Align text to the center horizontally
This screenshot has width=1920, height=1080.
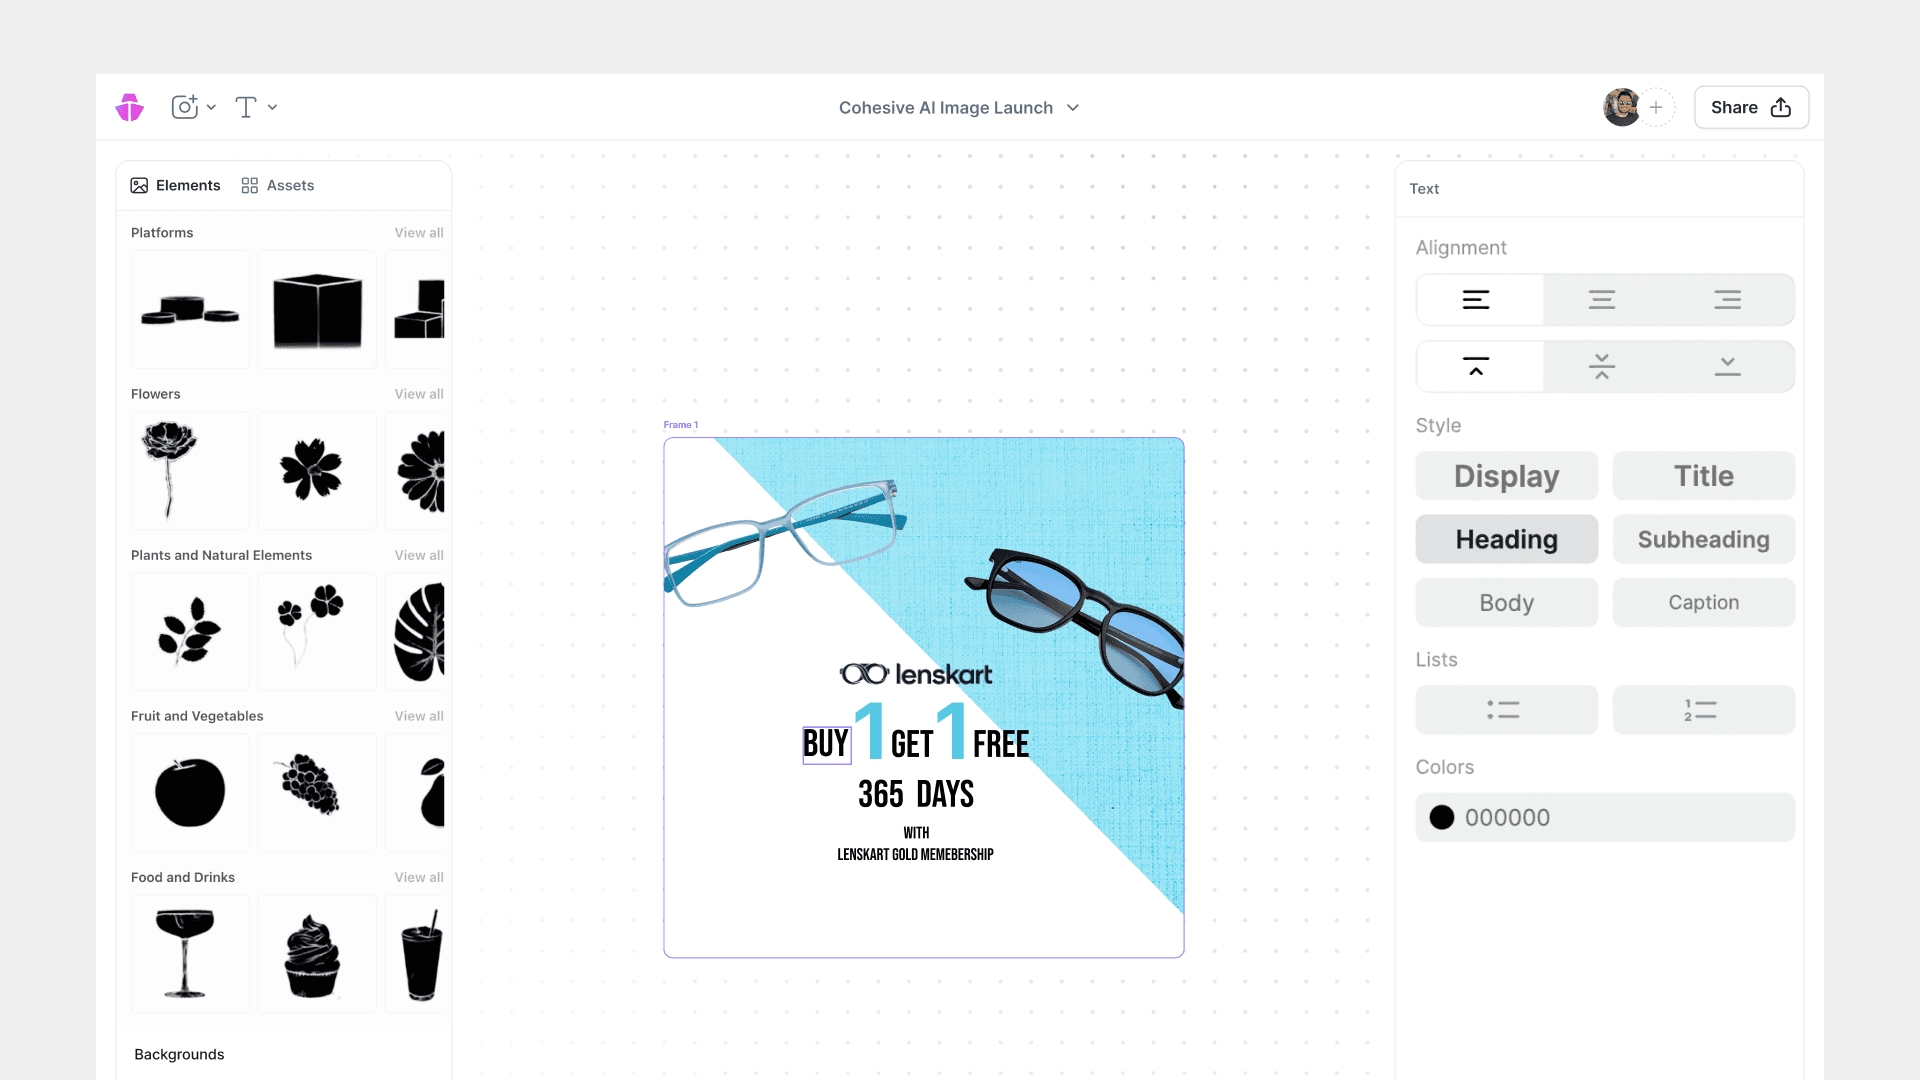coord(1602,300)
